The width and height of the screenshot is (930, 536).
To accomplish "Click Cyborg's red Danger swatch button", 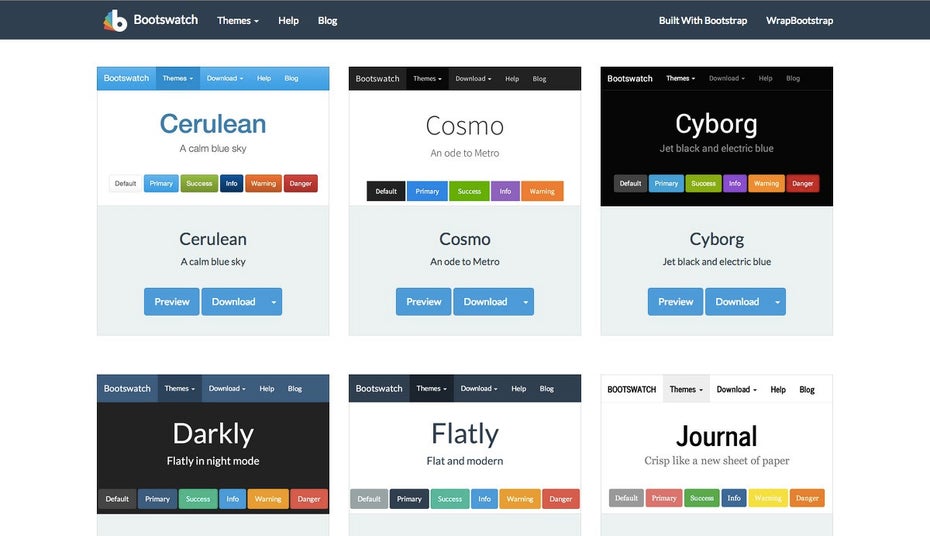I will [802, 183].
